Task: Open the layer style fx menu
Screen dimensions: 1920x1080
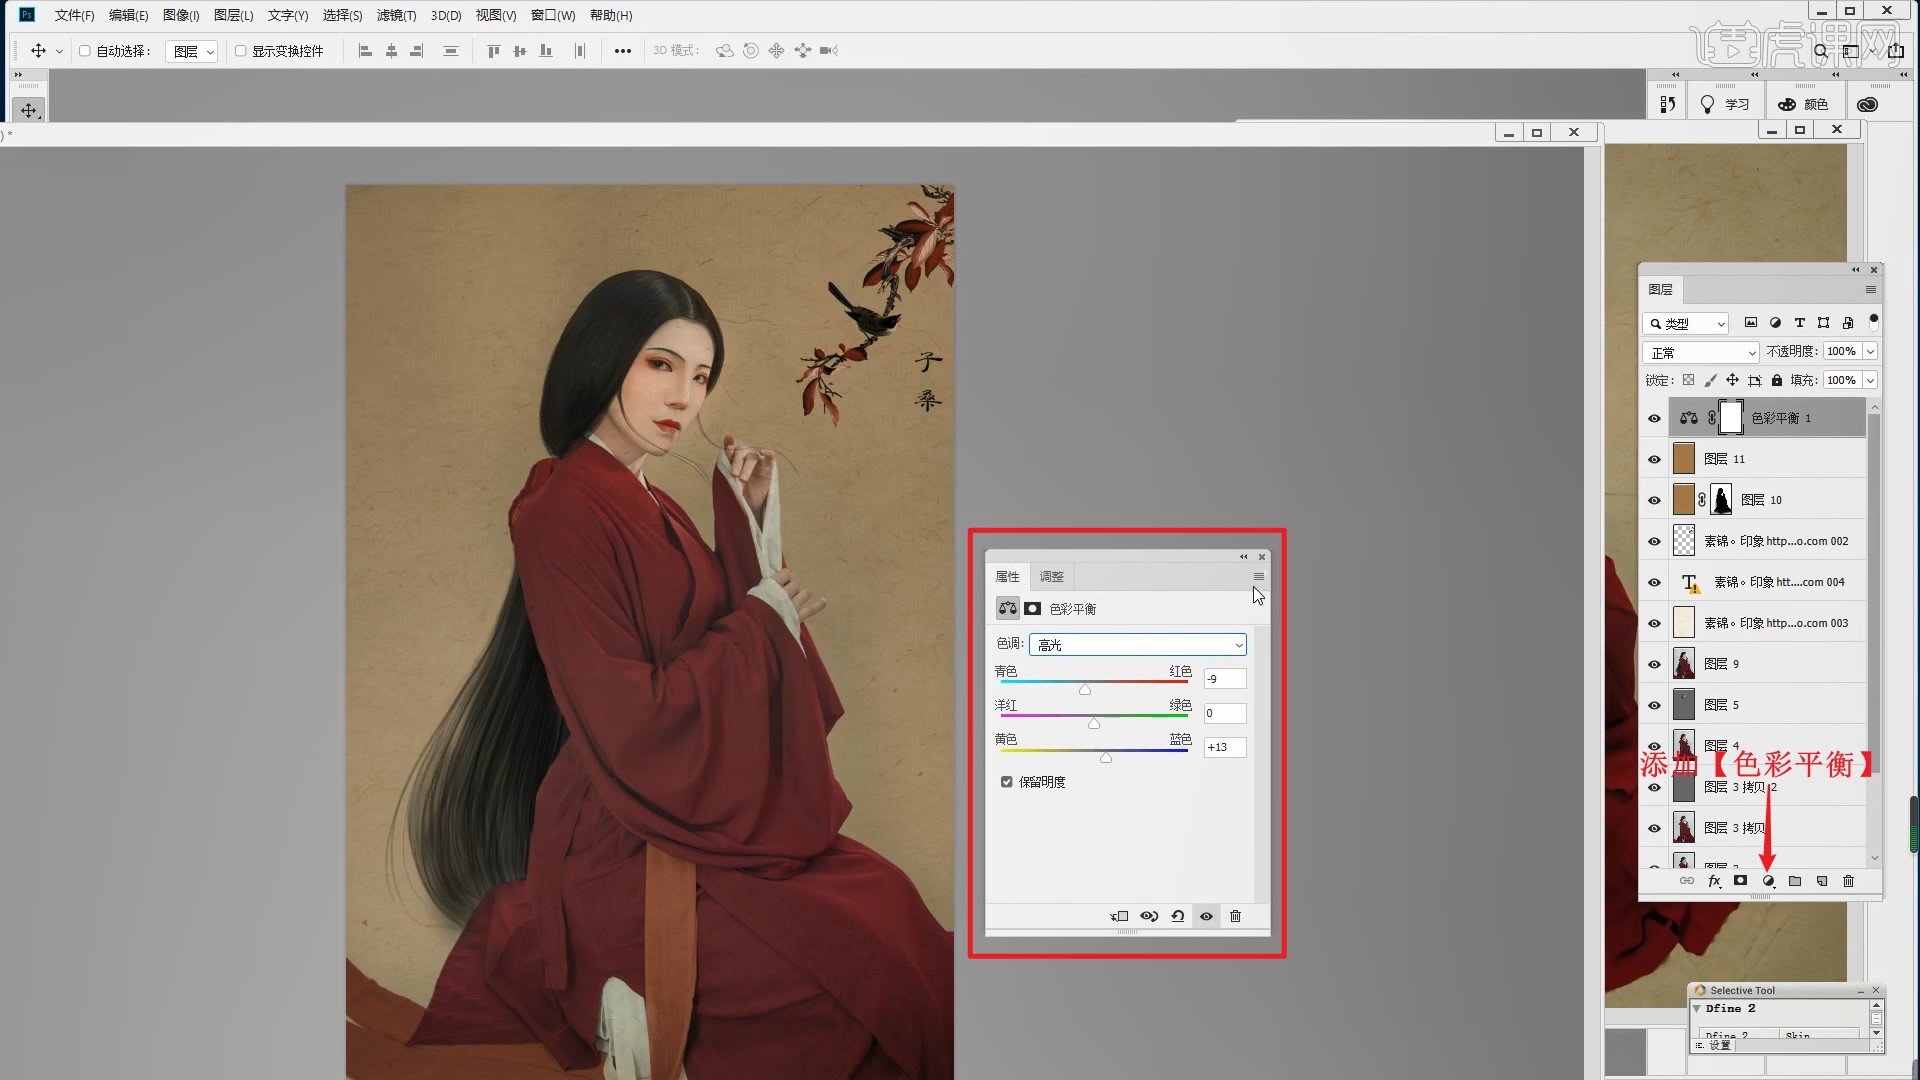Action: point(1714,881)
